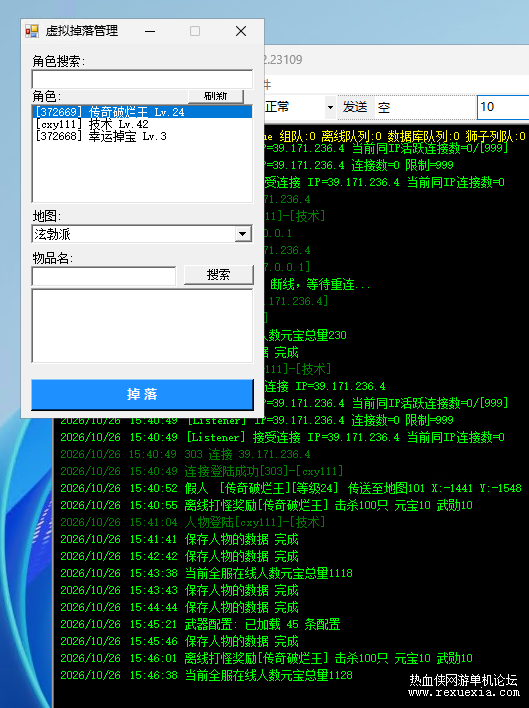Click the 15:45:46 保存人物的数据 完成 log line

179,641
